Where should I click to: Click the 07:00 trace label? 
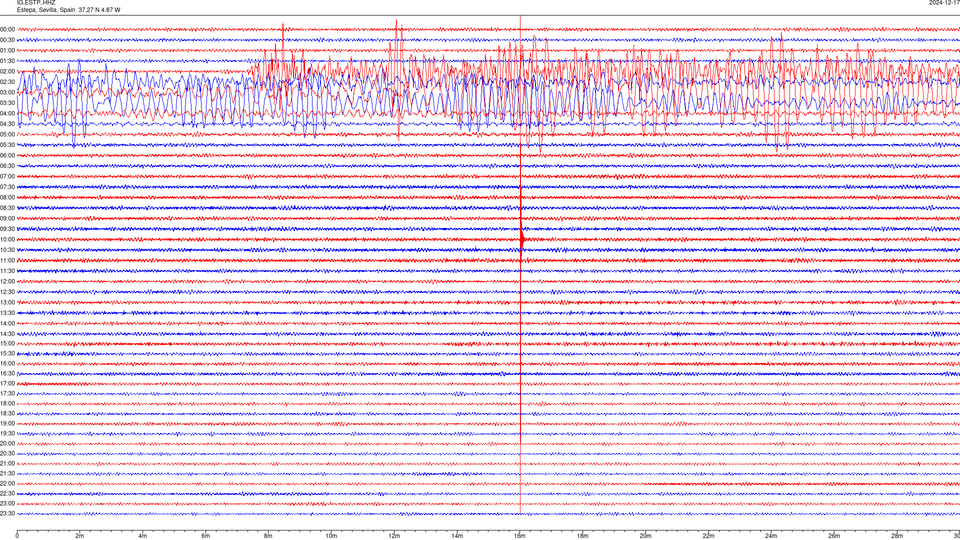click(x=7, y=176)
